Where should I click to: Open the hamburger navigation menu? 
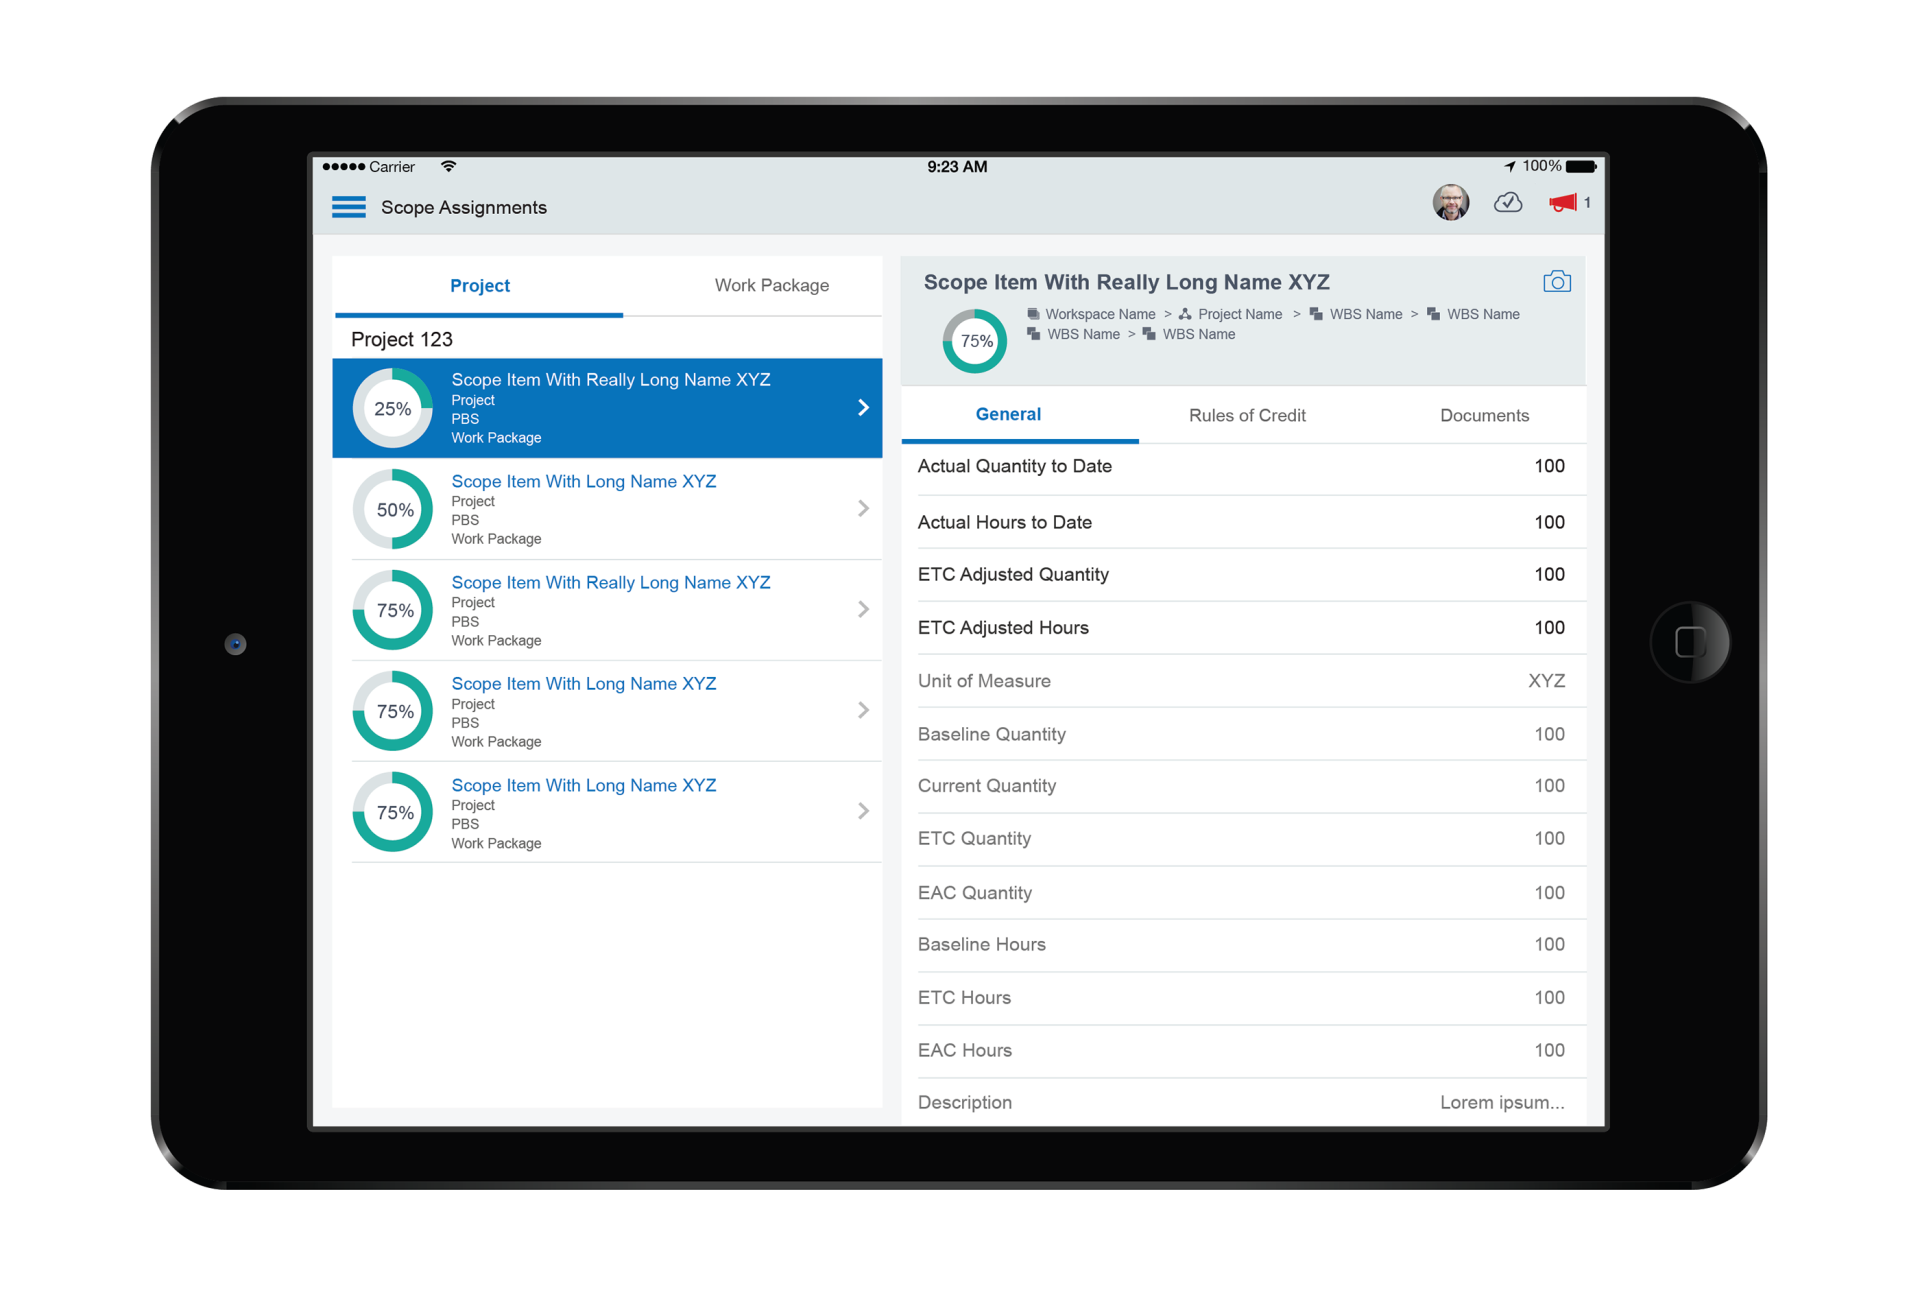[348, 207]
